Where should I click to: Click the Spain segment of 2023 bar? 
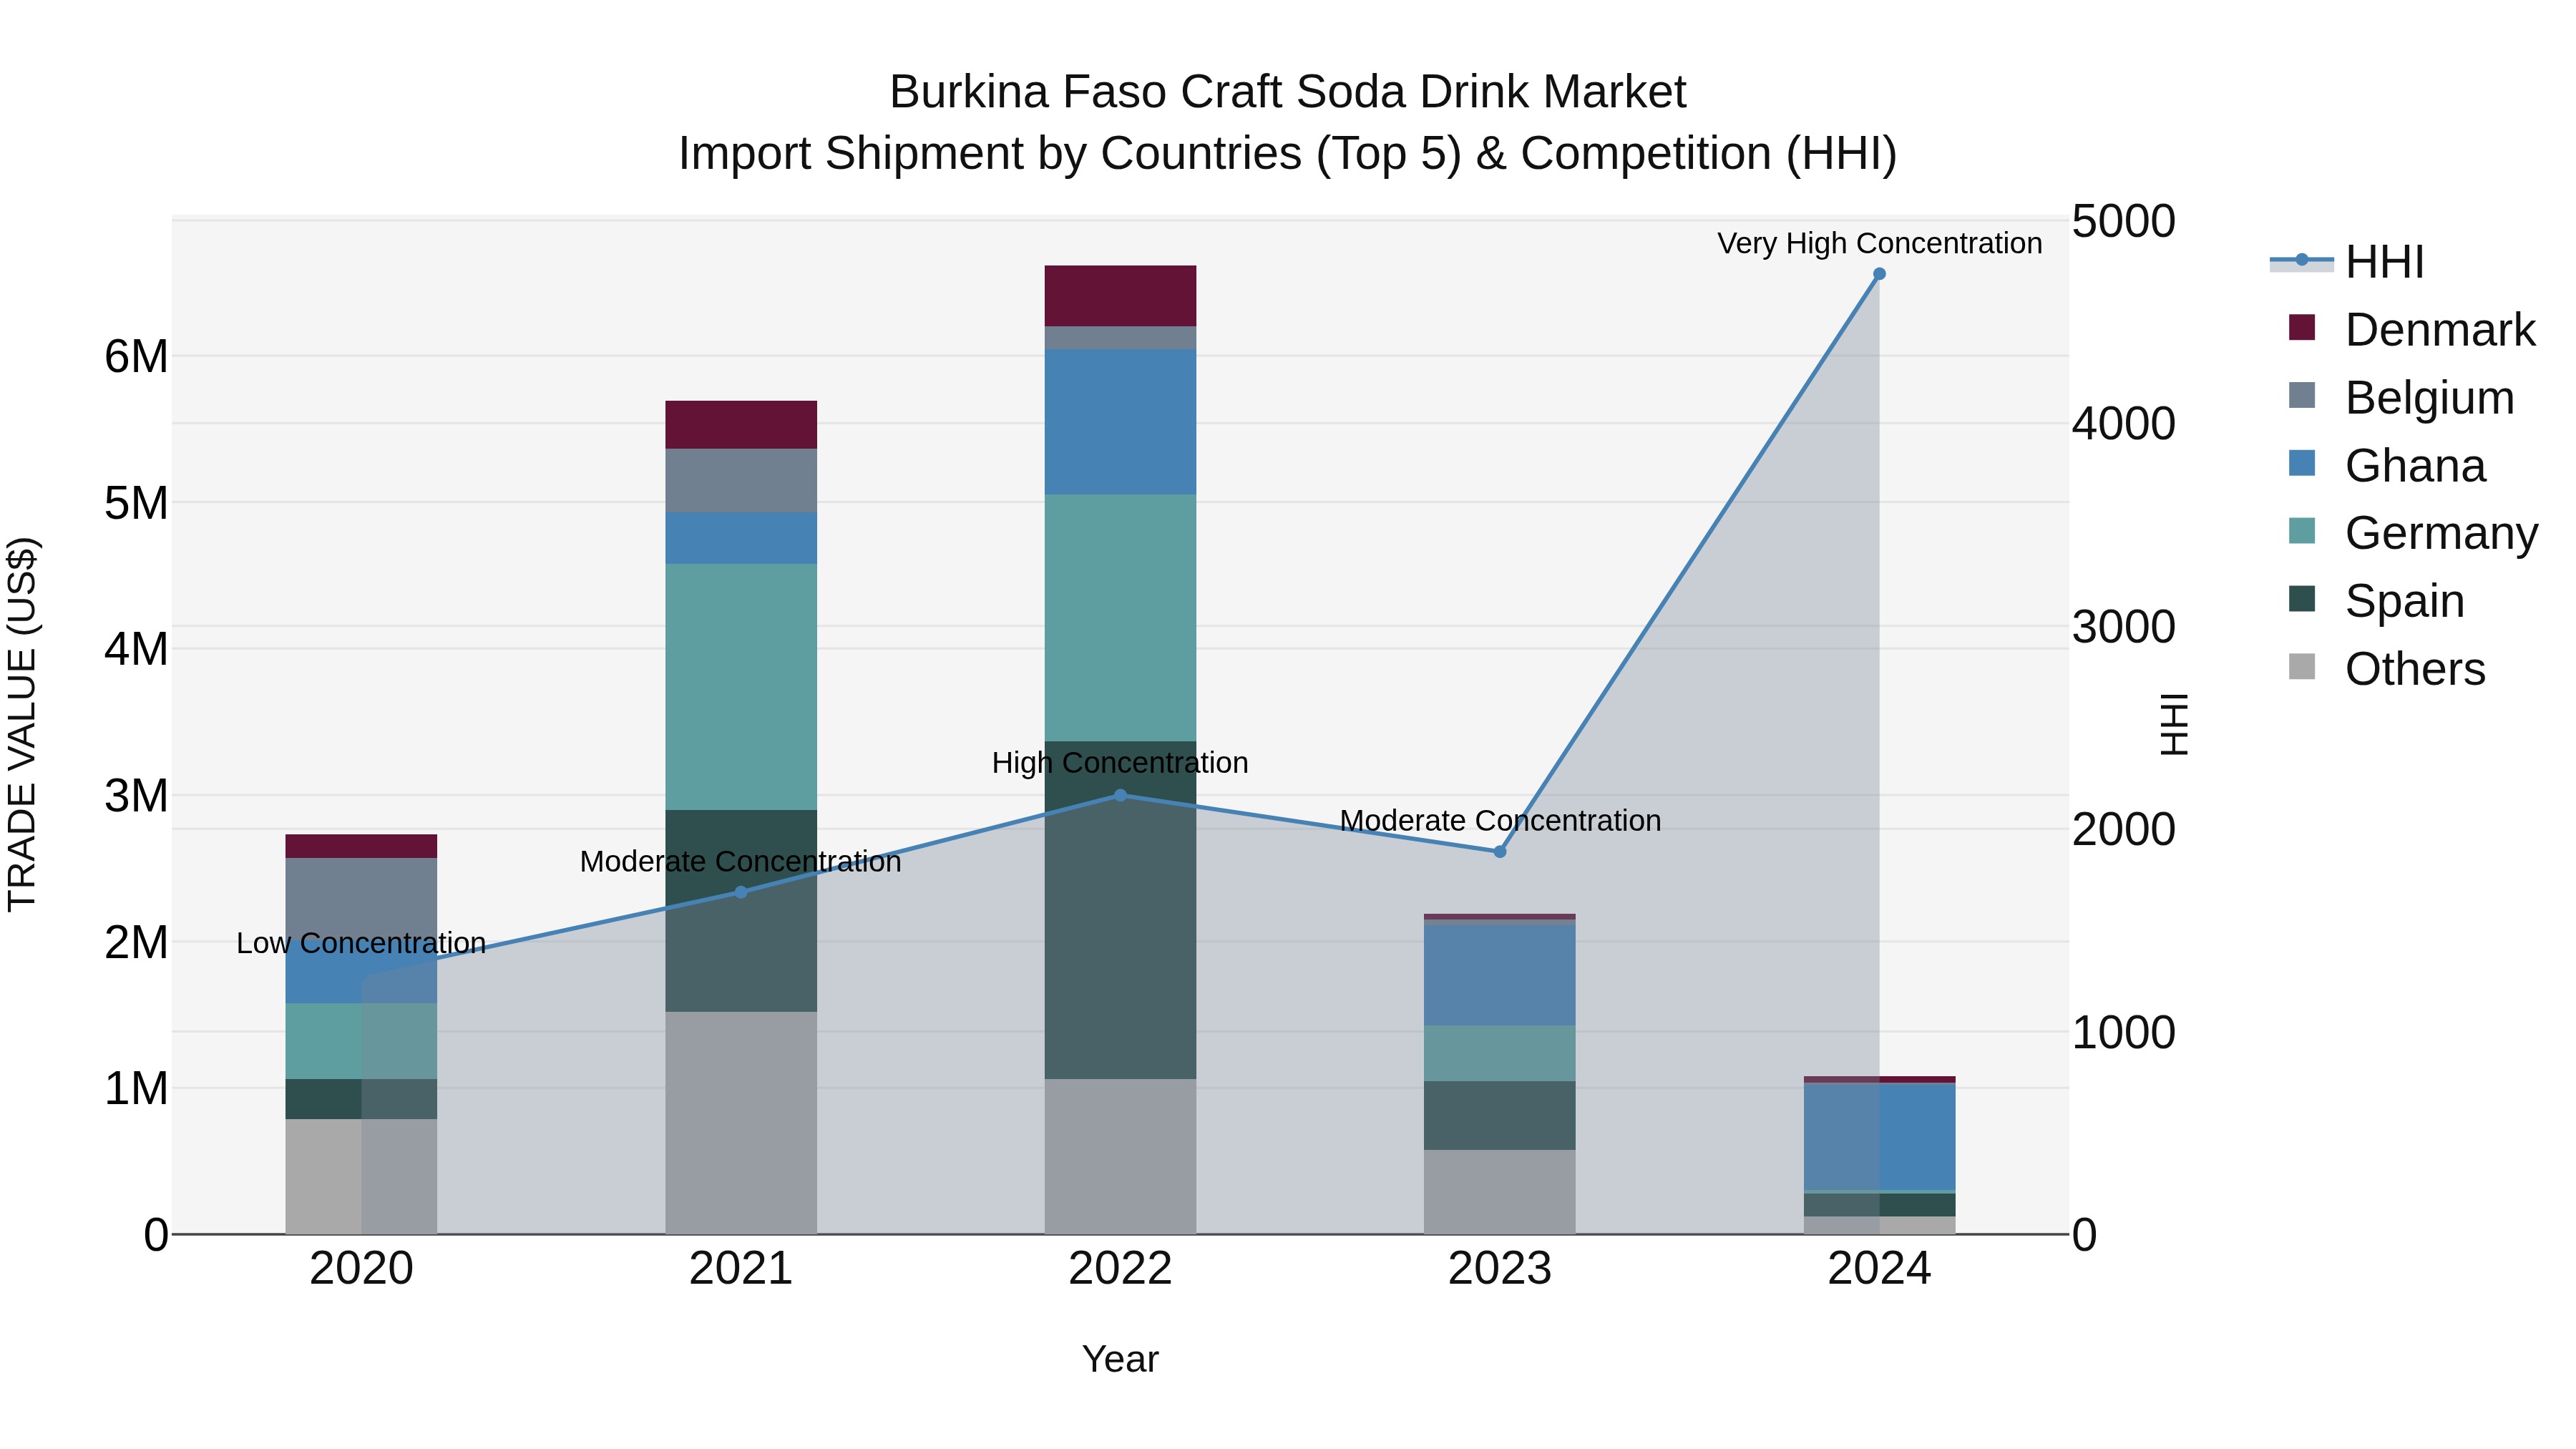[1500, 1116]
